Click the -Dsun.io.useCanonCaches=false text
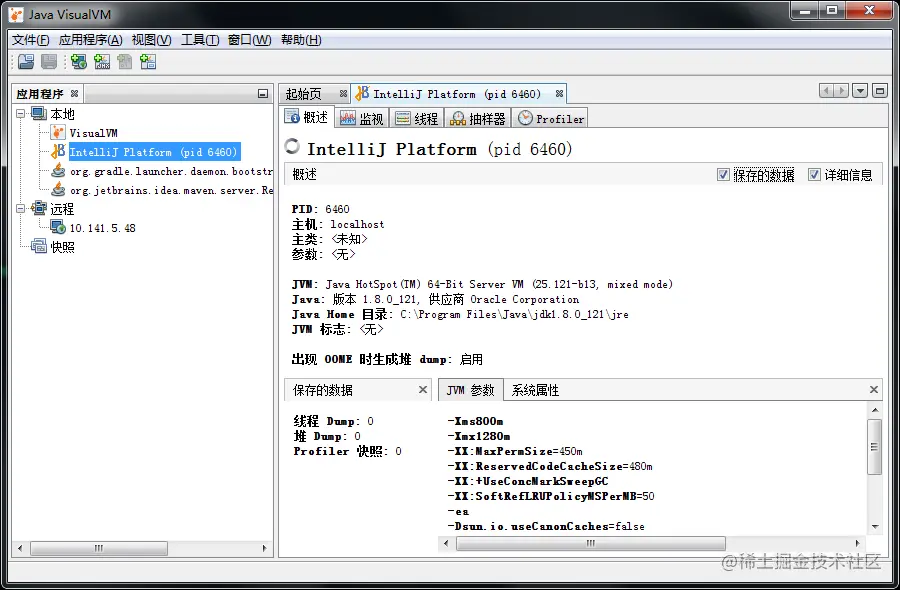The width and height of the screenshot is (900, 590). click(x=546, y=526)
